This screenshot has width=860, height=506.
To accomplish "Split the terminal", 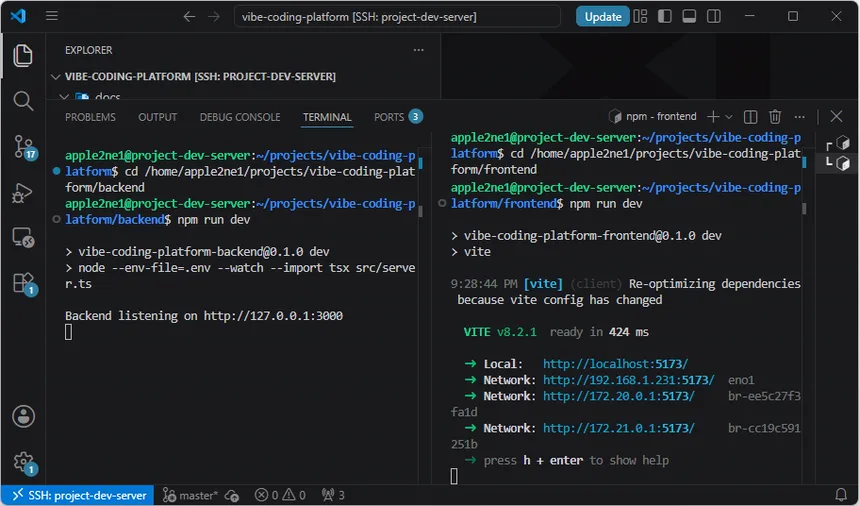I will point(750,117).
